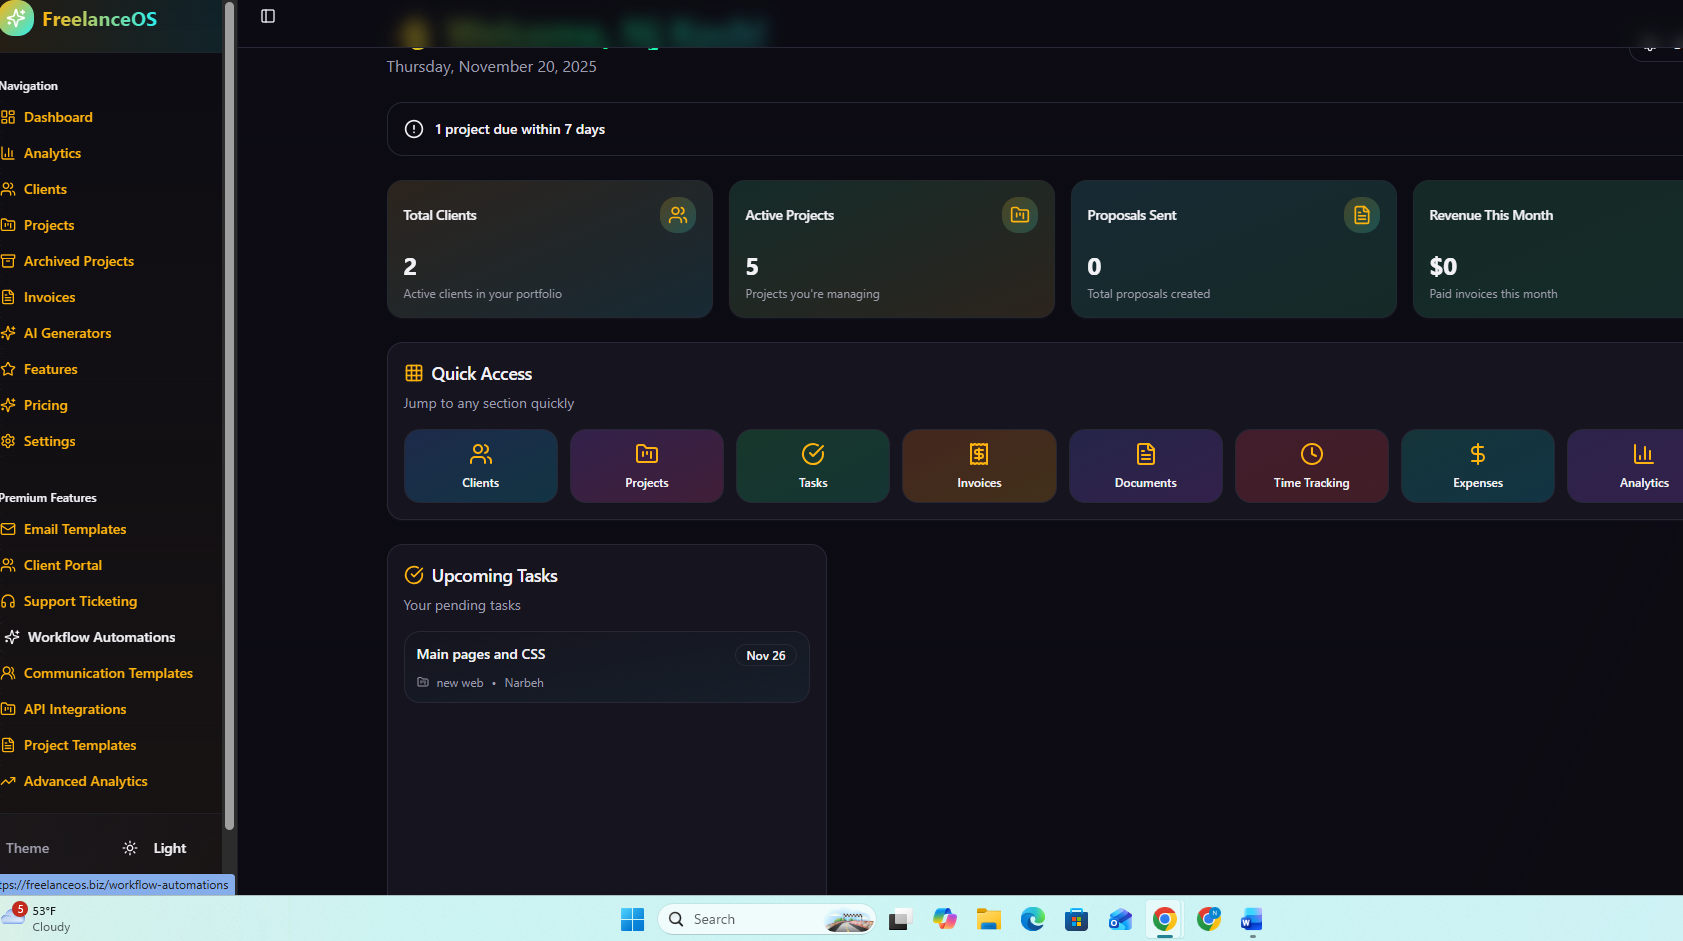
Task: Open the Clients quick access tile
Action: click(x=480, y=466)
